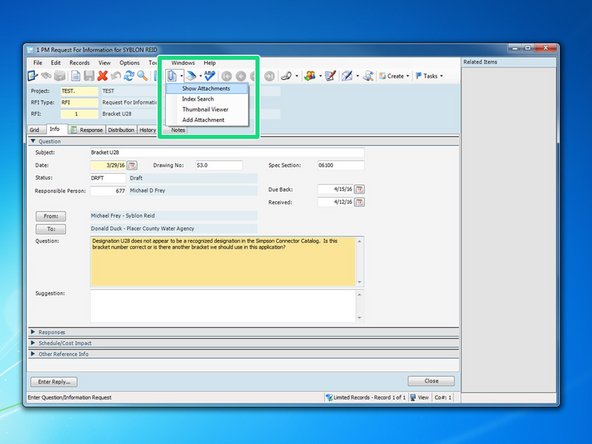The image size is (592, 444).
Task: Click the Limited Records status bar indicator
Action: click(x=365, y=397)
